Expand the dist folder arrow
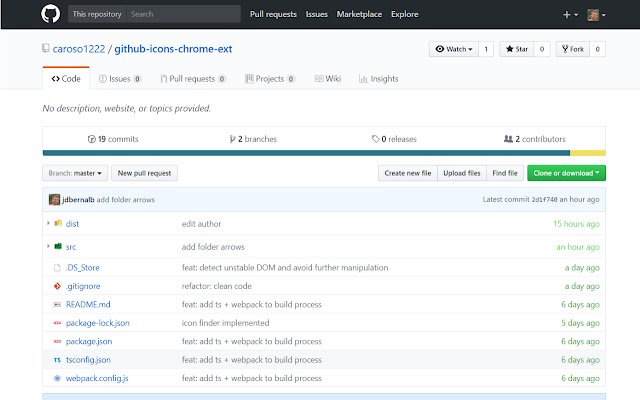Image resolution: width=640 pixels, height=400 pixels. pos(48,223)
